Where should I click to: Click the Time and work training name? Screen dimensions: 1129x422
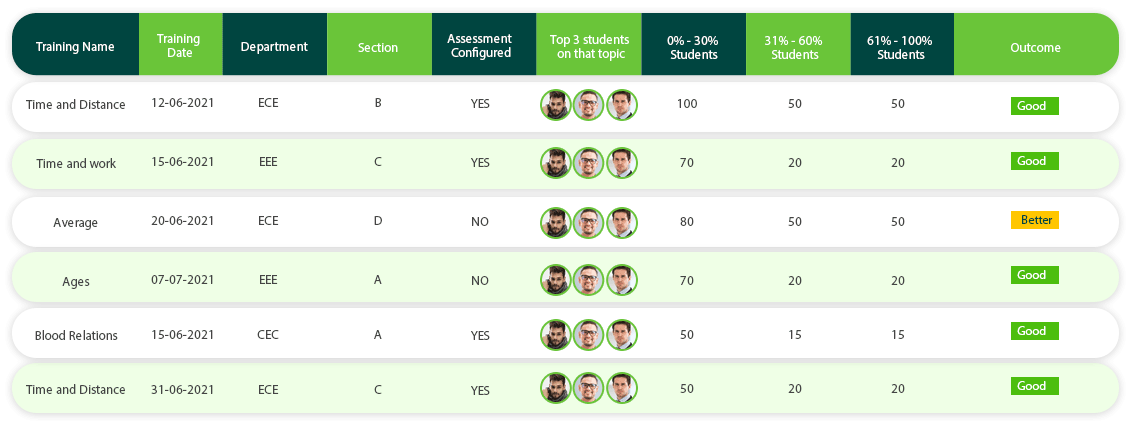pos(76,163)
